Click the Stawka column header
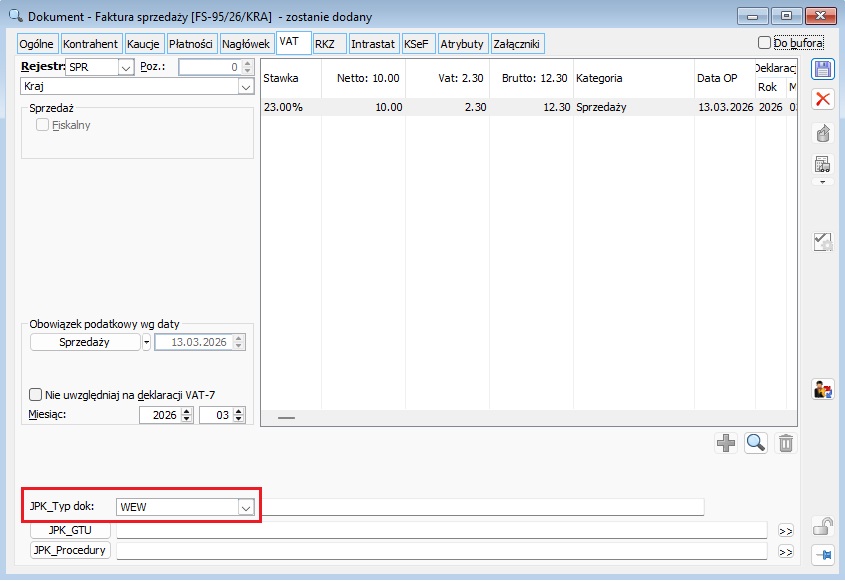 pyautogui.click(x=291, y=78)
